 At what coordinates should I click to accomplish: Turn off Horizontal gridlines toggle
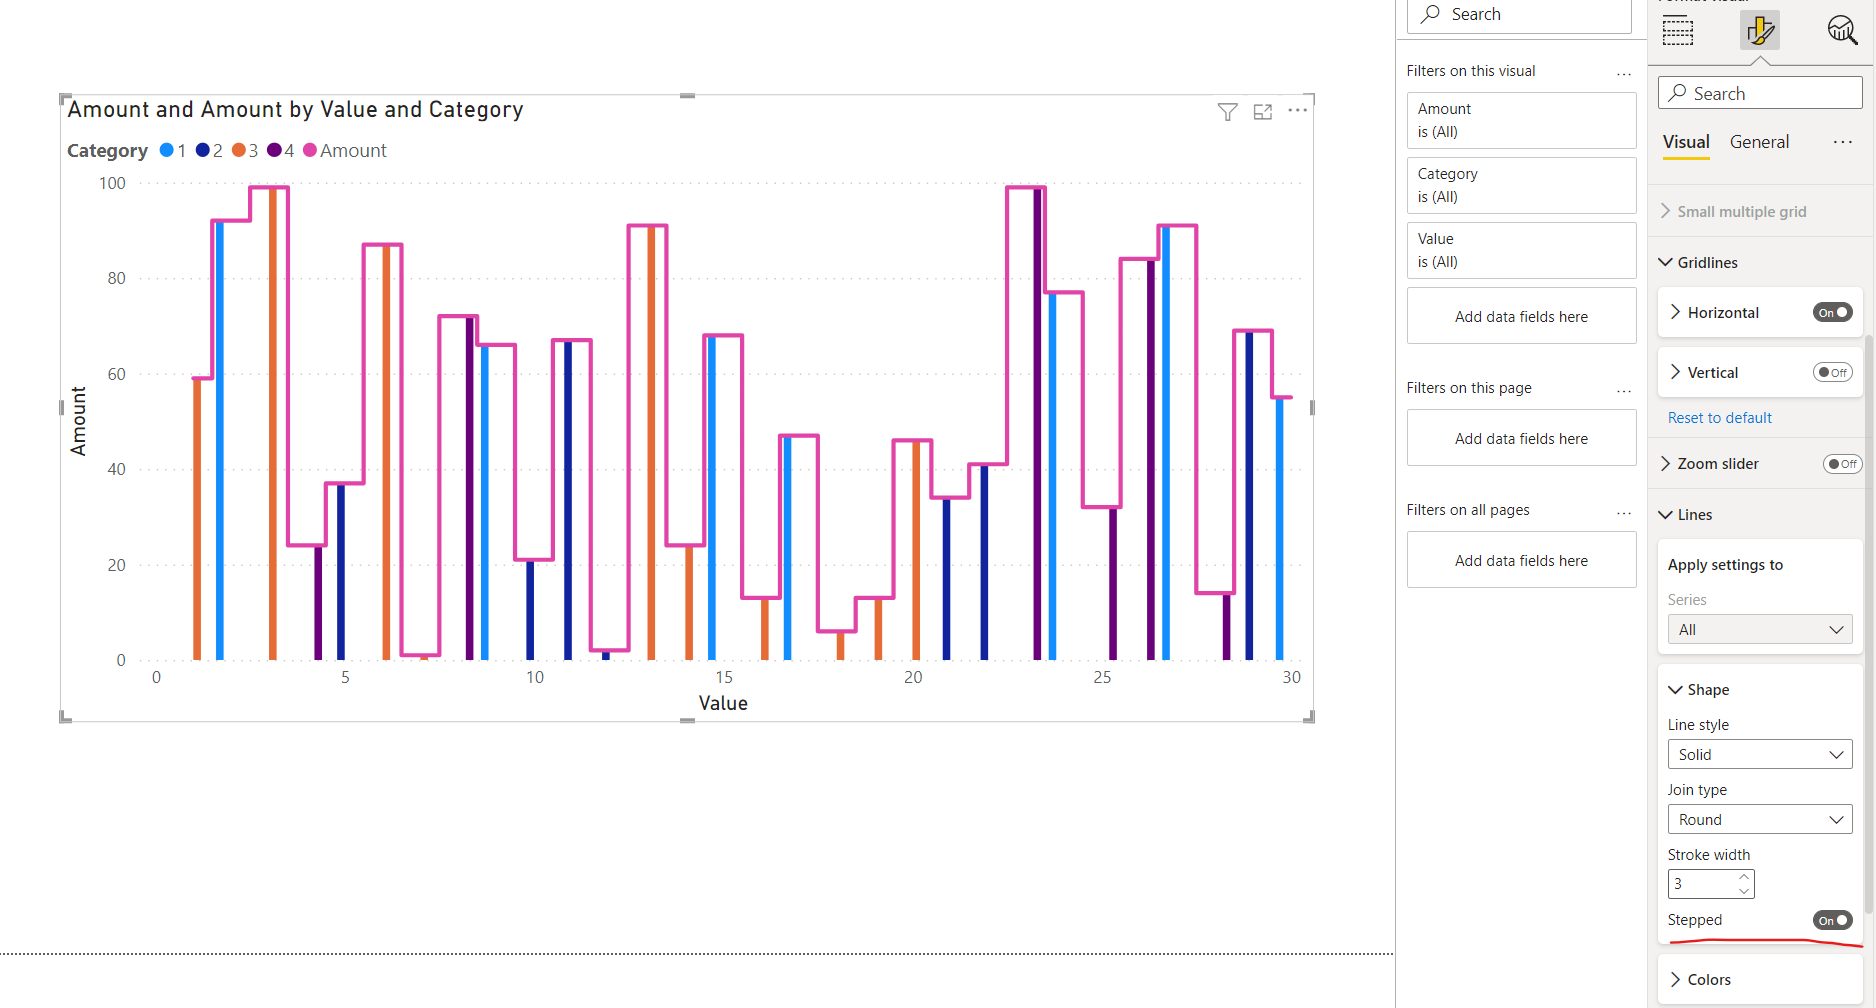pyautogui.click(x=1833, y=313)
